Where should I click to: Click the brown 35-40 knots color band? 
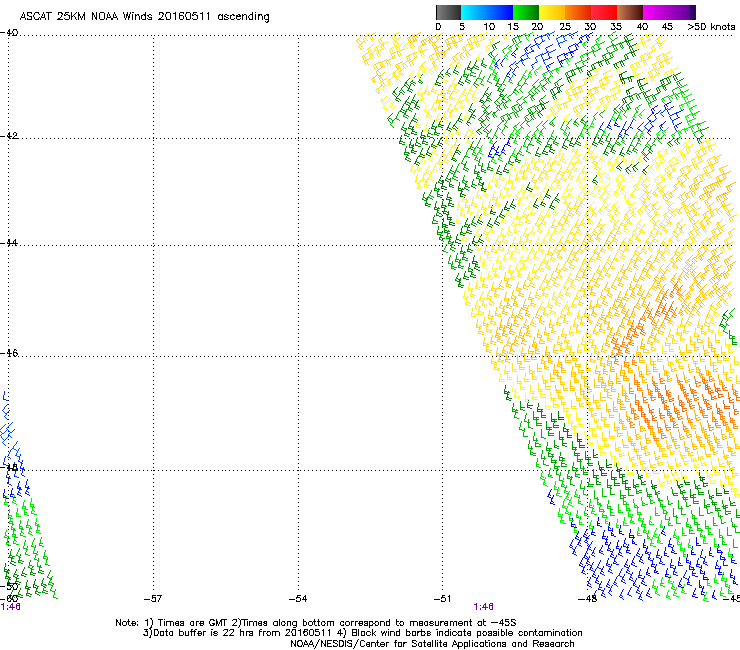point(630,12)
